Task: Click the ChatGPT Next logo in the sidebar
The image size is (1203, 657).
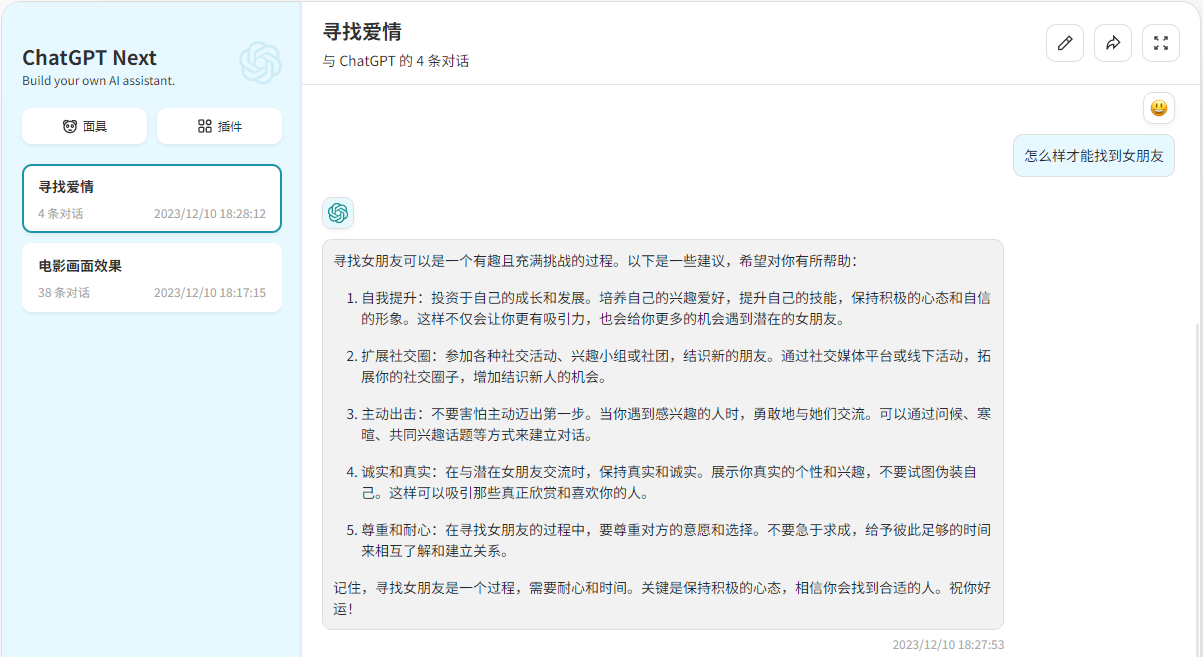Action: pyautogui.click(x=258, y=65)
